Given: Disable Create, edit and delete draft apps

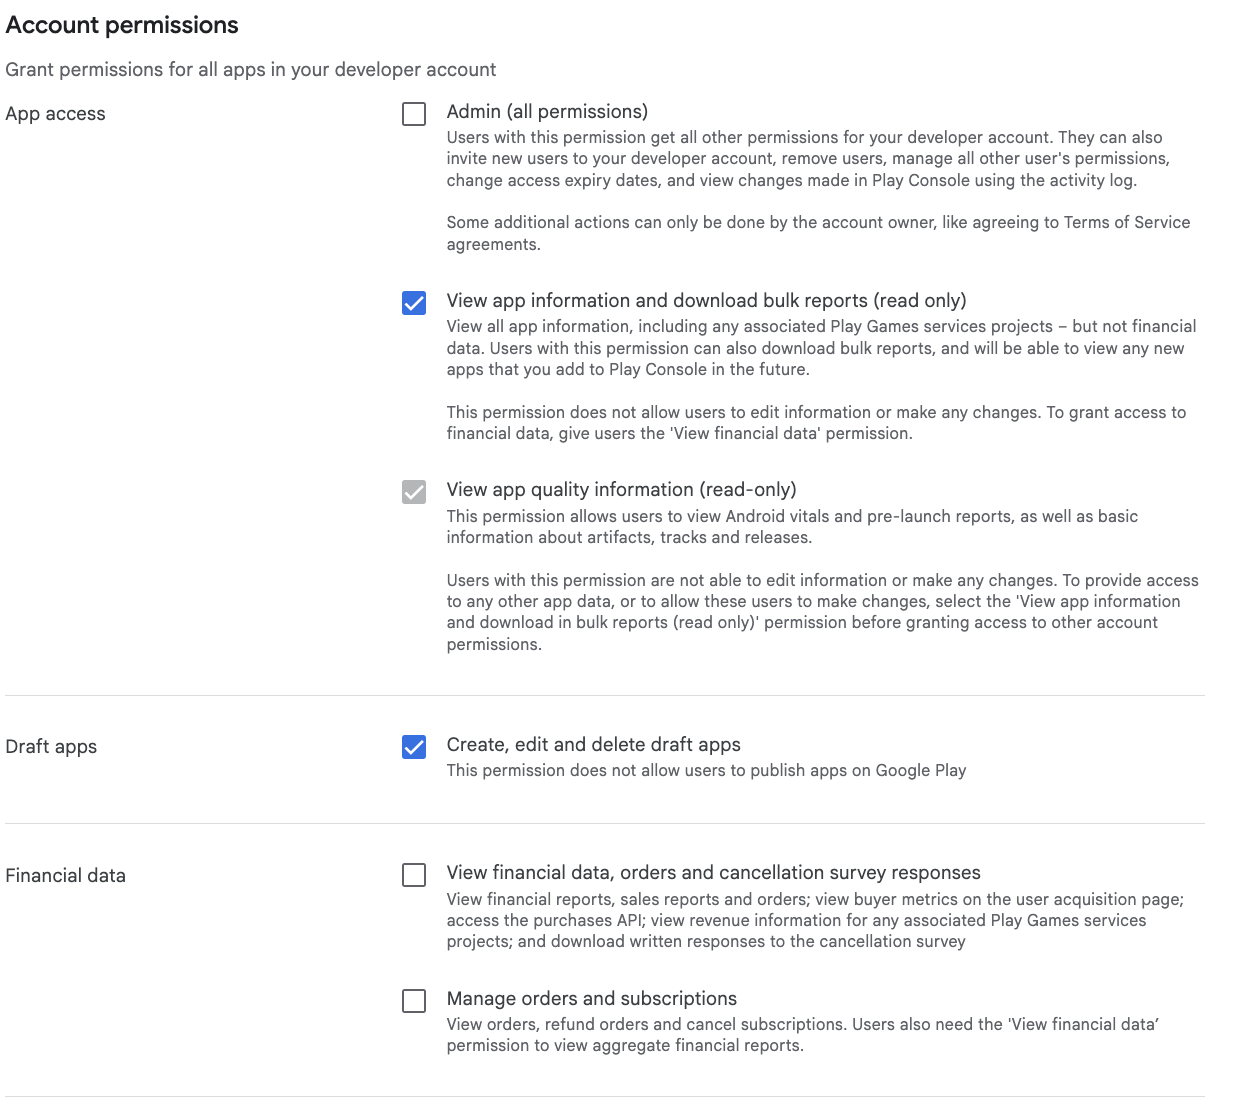Looking at the screenshot, I should tap(413, 747).
